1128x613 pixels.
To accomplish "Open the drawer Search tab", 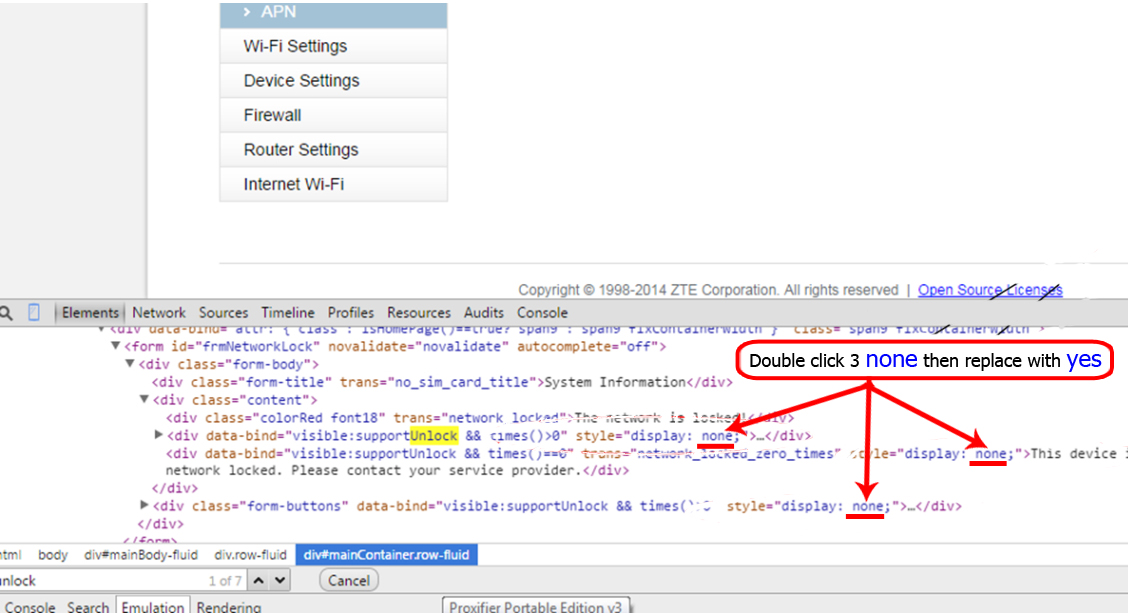I will pos(88,607).
